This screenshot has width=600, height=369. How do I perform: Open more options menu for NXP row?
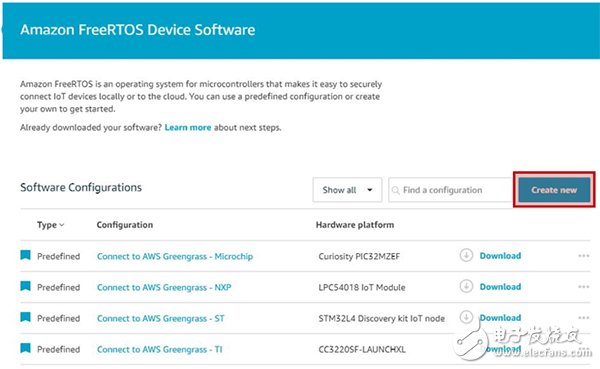pos(584,287)
